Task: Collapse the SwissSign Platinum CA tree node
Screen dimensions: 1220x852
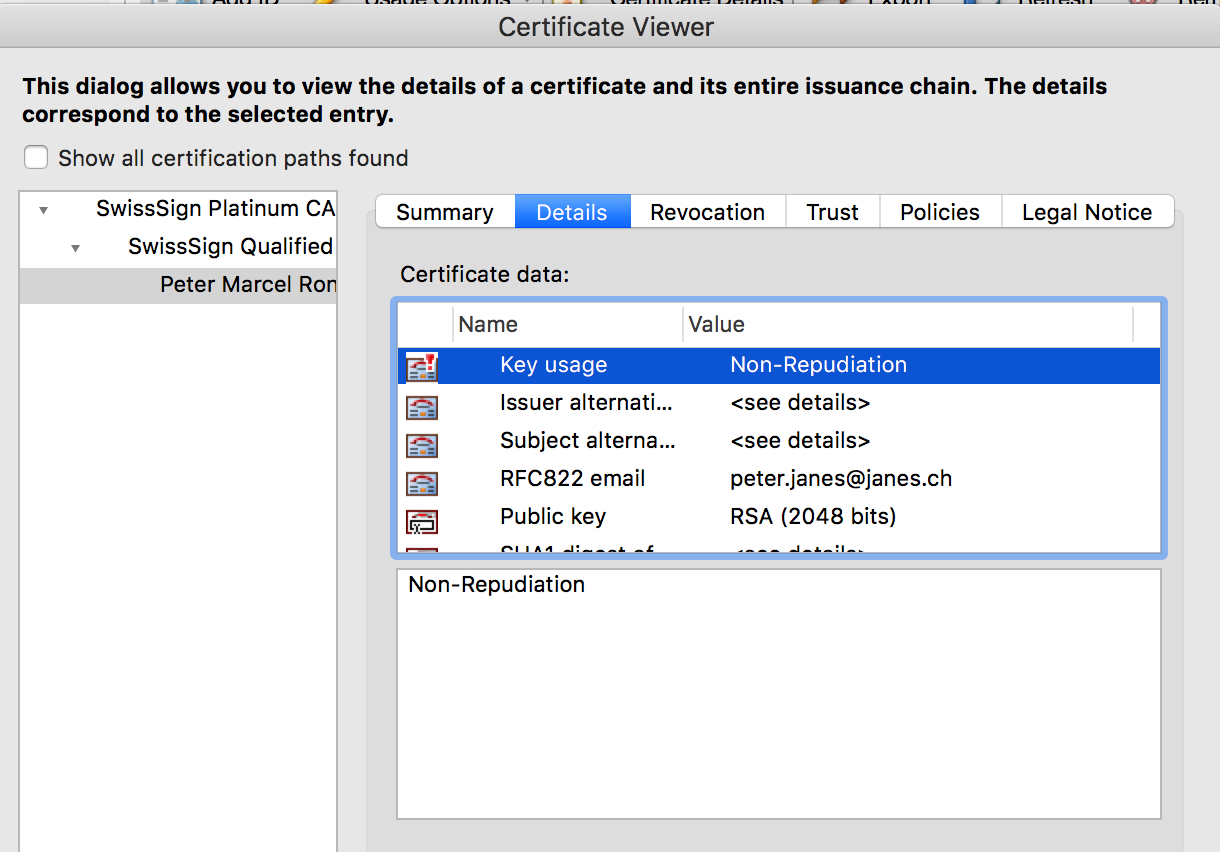Action: pos(43,210)
